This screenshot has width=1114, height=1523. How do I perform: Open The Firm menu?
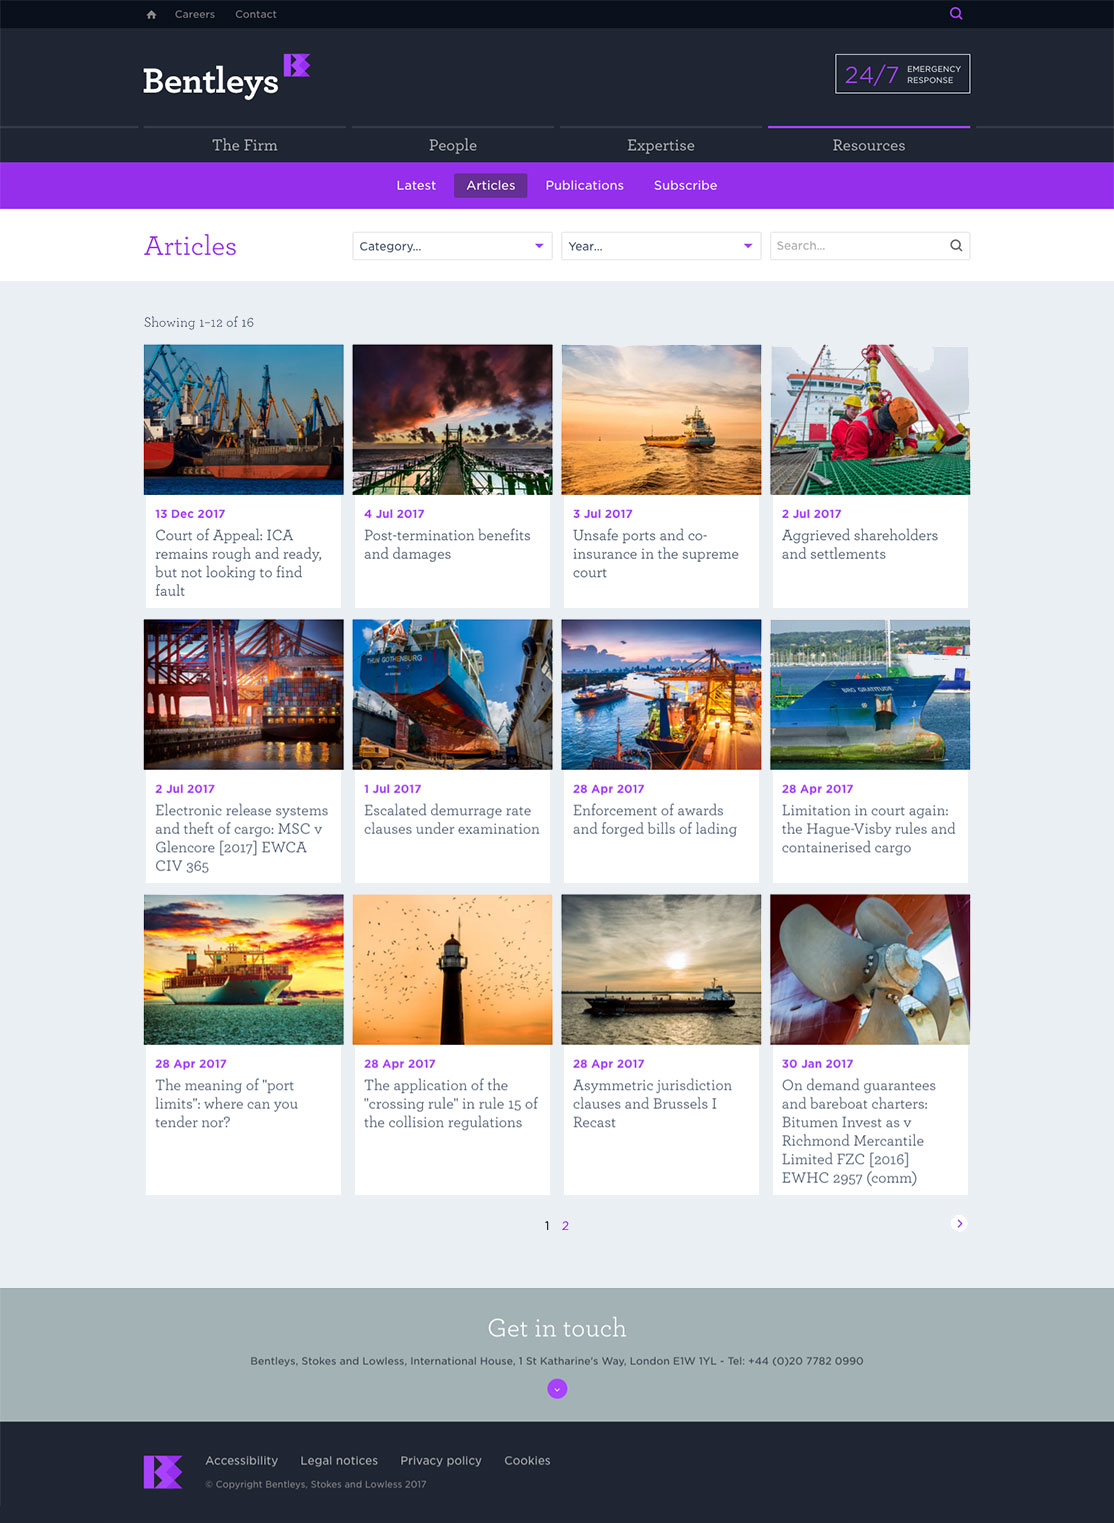tap(245, 145)
